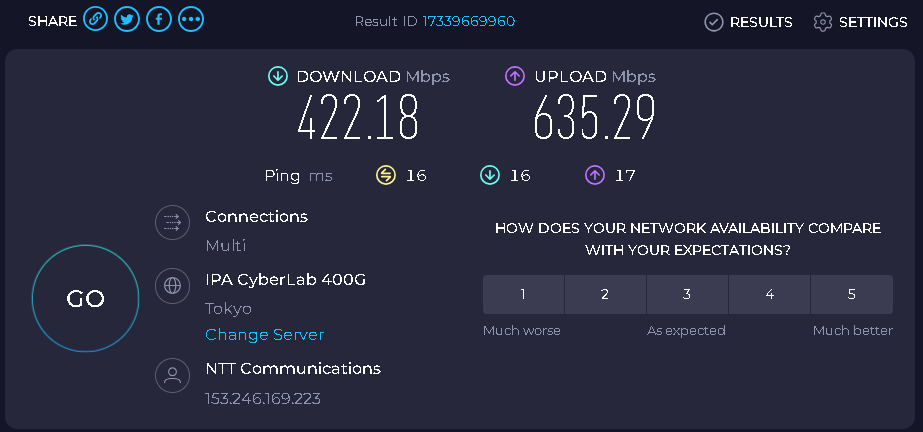Select rating 3 As expected
The width and height of the screenshot is (923, 432).
pos(687,294)
